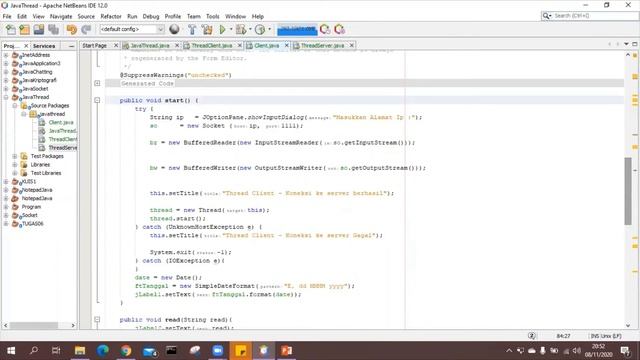Open the Source menu
Screen dimensions: 640x360
(86, 16)
